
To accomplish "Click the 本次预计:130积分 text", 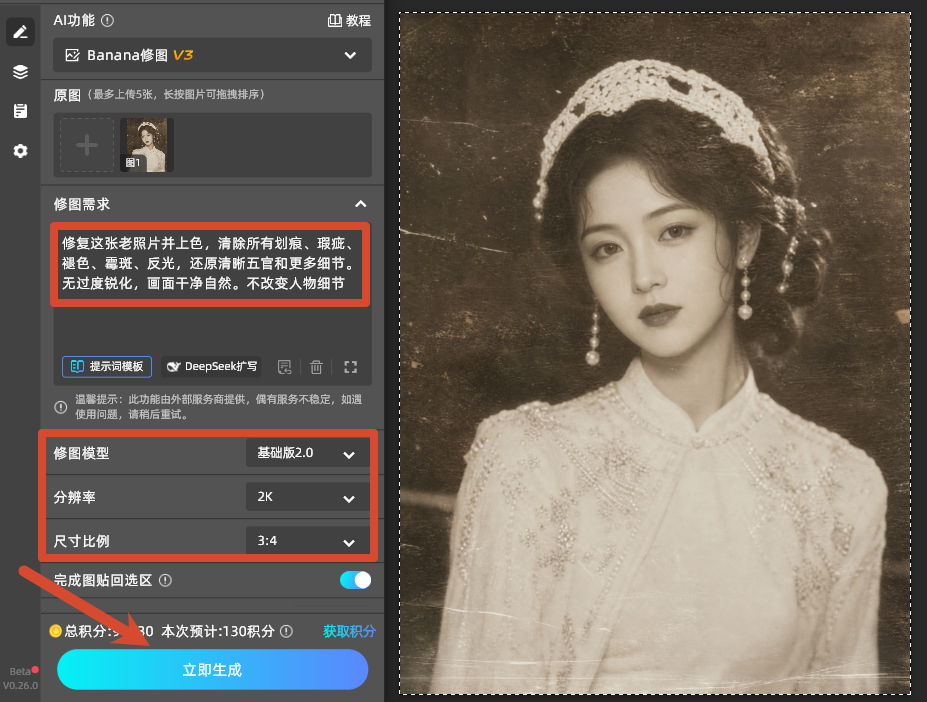I will [218, 632].
